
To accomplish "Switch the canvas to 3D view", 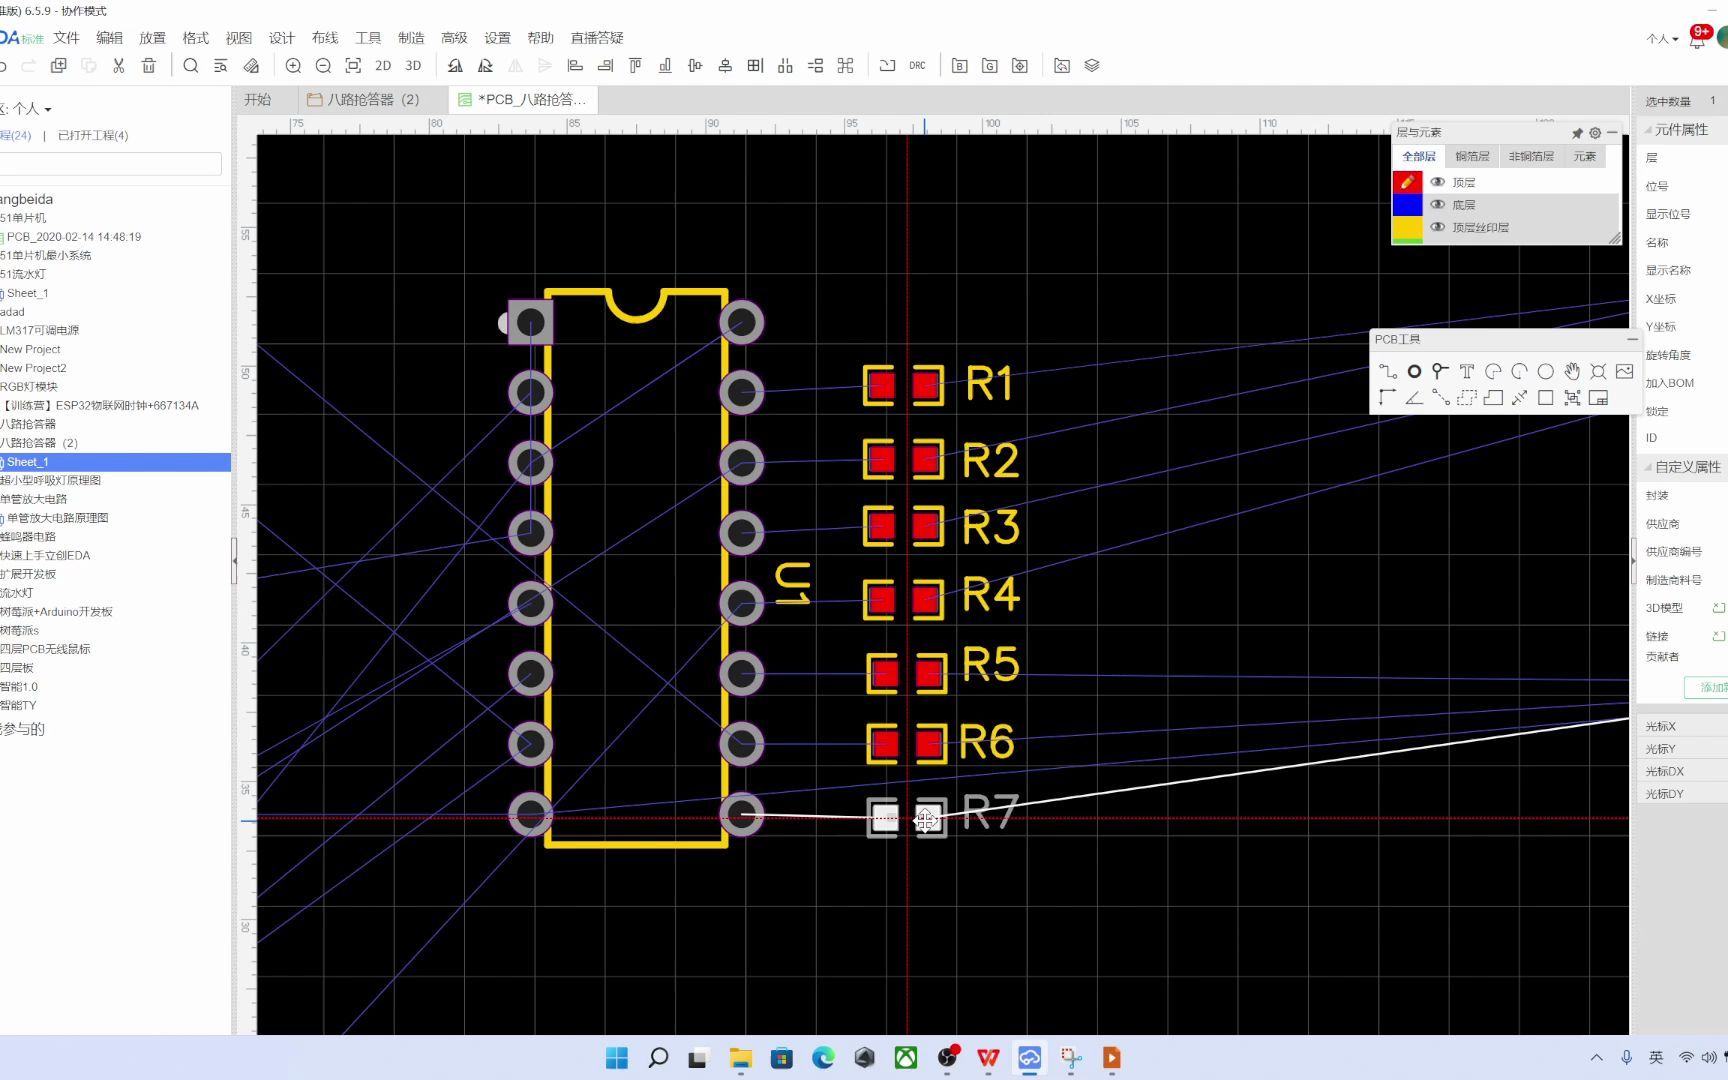I will click(x=413, y=65).
